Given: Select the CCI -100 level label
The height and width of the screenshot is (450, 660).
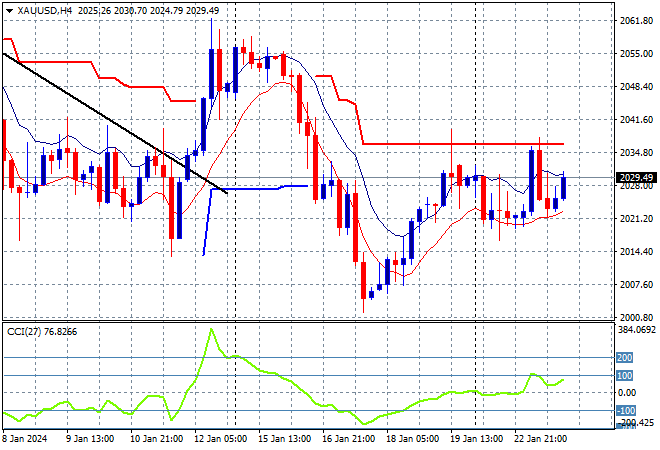Looking at the screenshot, I should pos(625,410).
